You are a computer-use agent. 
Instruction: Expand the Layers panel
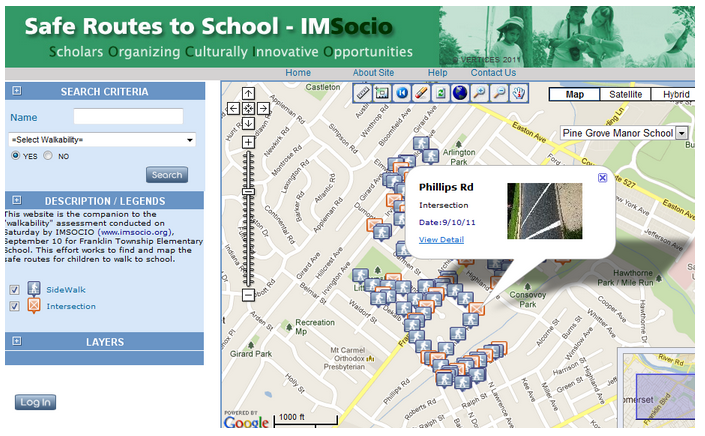coord(17,341)
